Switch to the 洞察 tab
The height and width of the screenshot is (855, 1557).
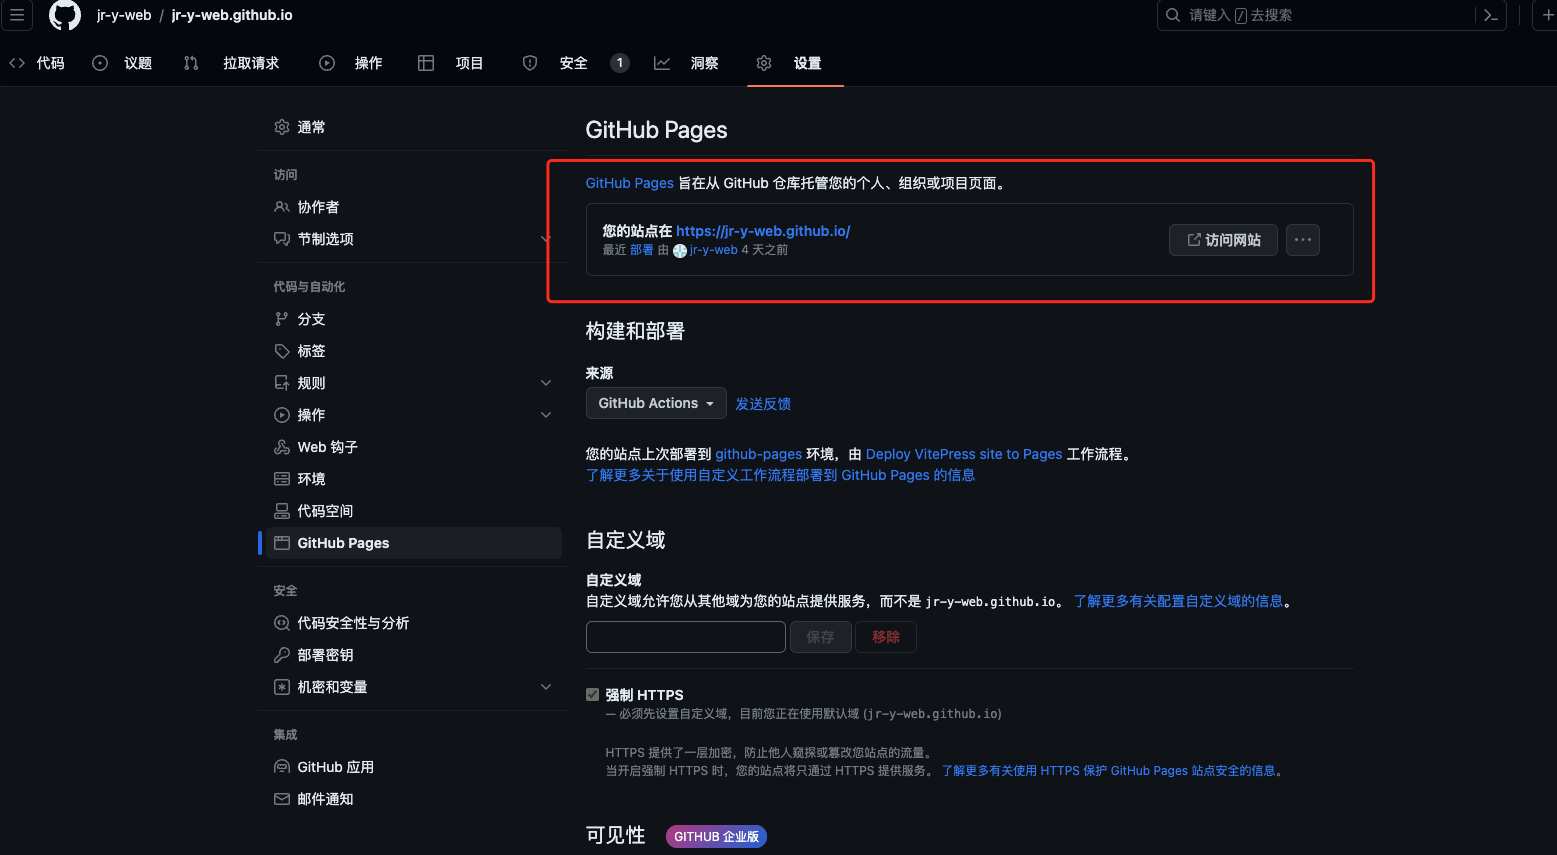686,63
